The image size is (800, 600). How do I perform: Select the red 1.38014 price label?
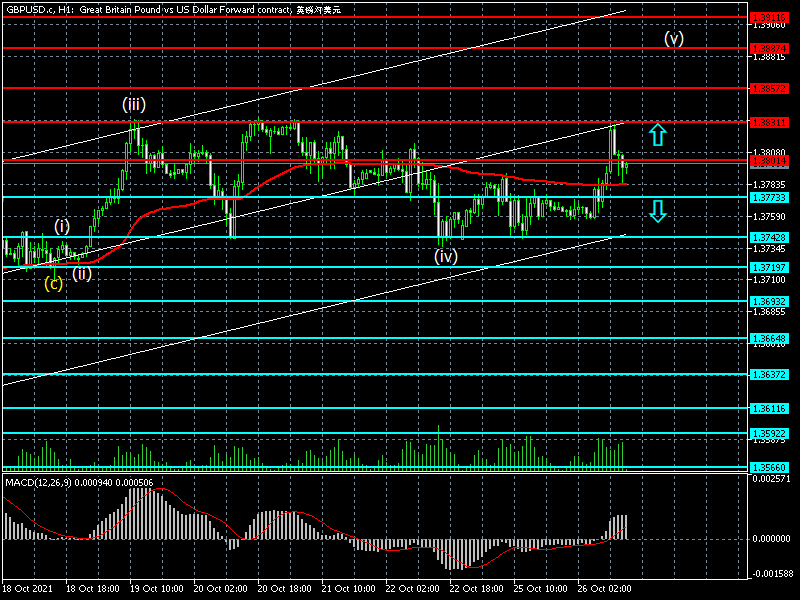769,161
